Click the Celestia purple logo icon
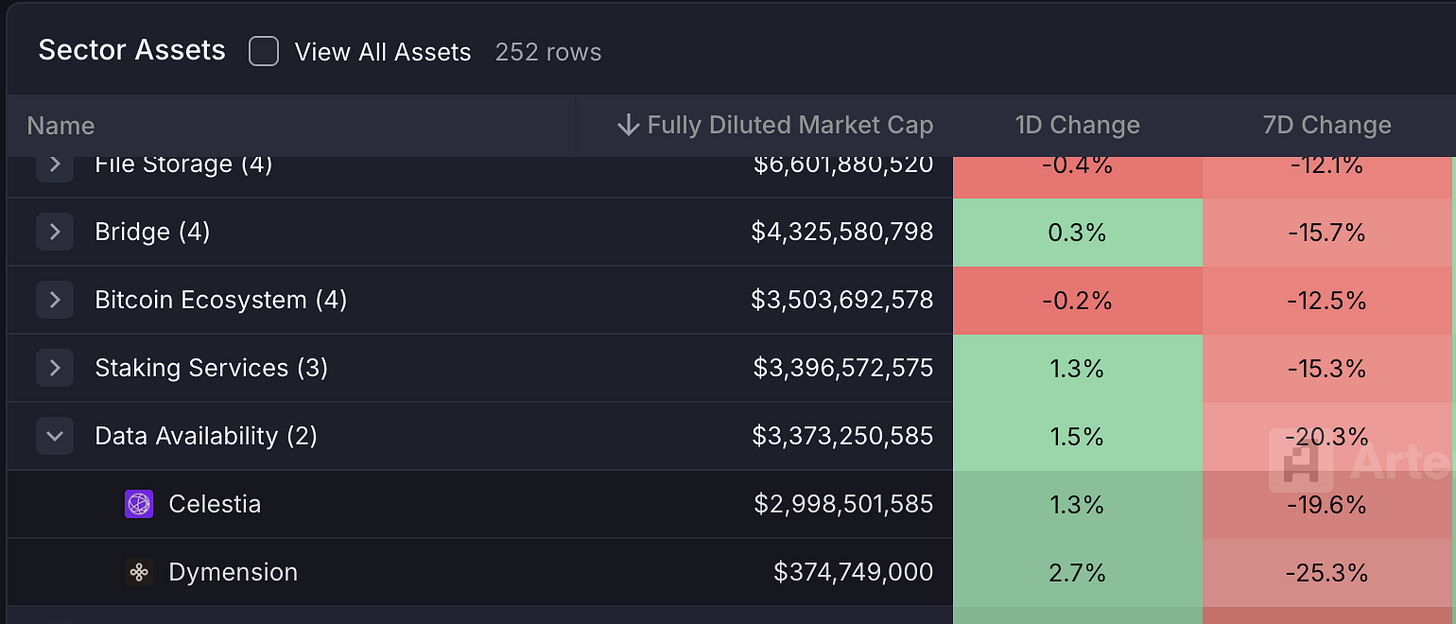Image resolution: width=1456 pixels, height=624 pixels. [139, 504]
